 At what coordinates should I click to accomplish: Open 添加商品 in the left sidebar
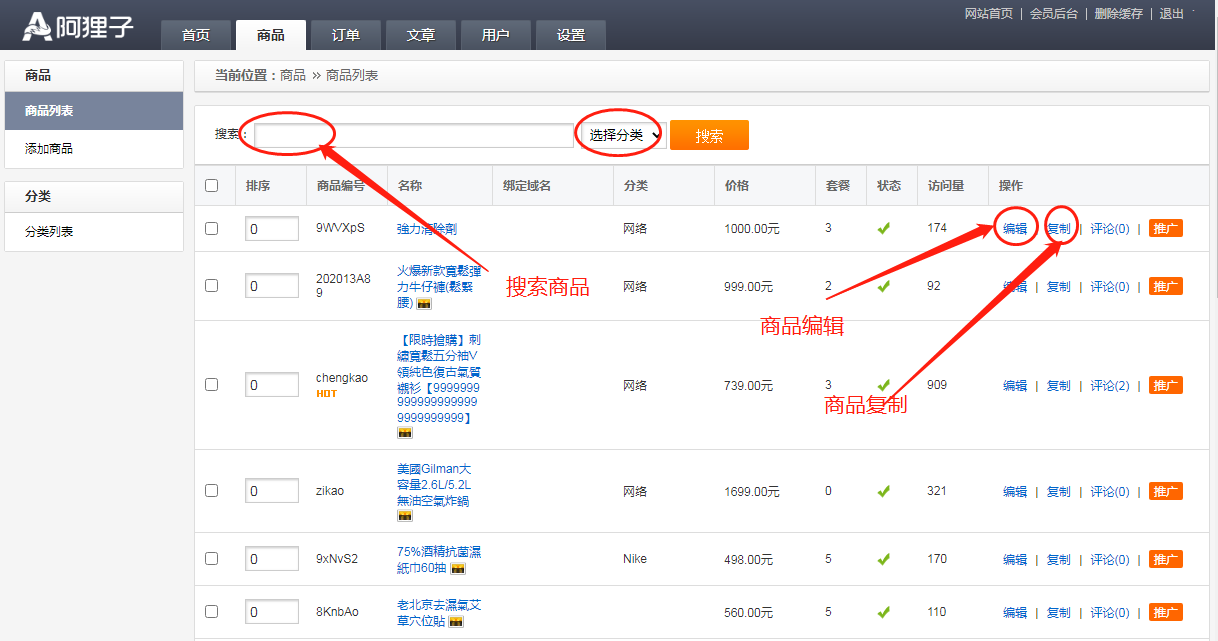(49, 149)
